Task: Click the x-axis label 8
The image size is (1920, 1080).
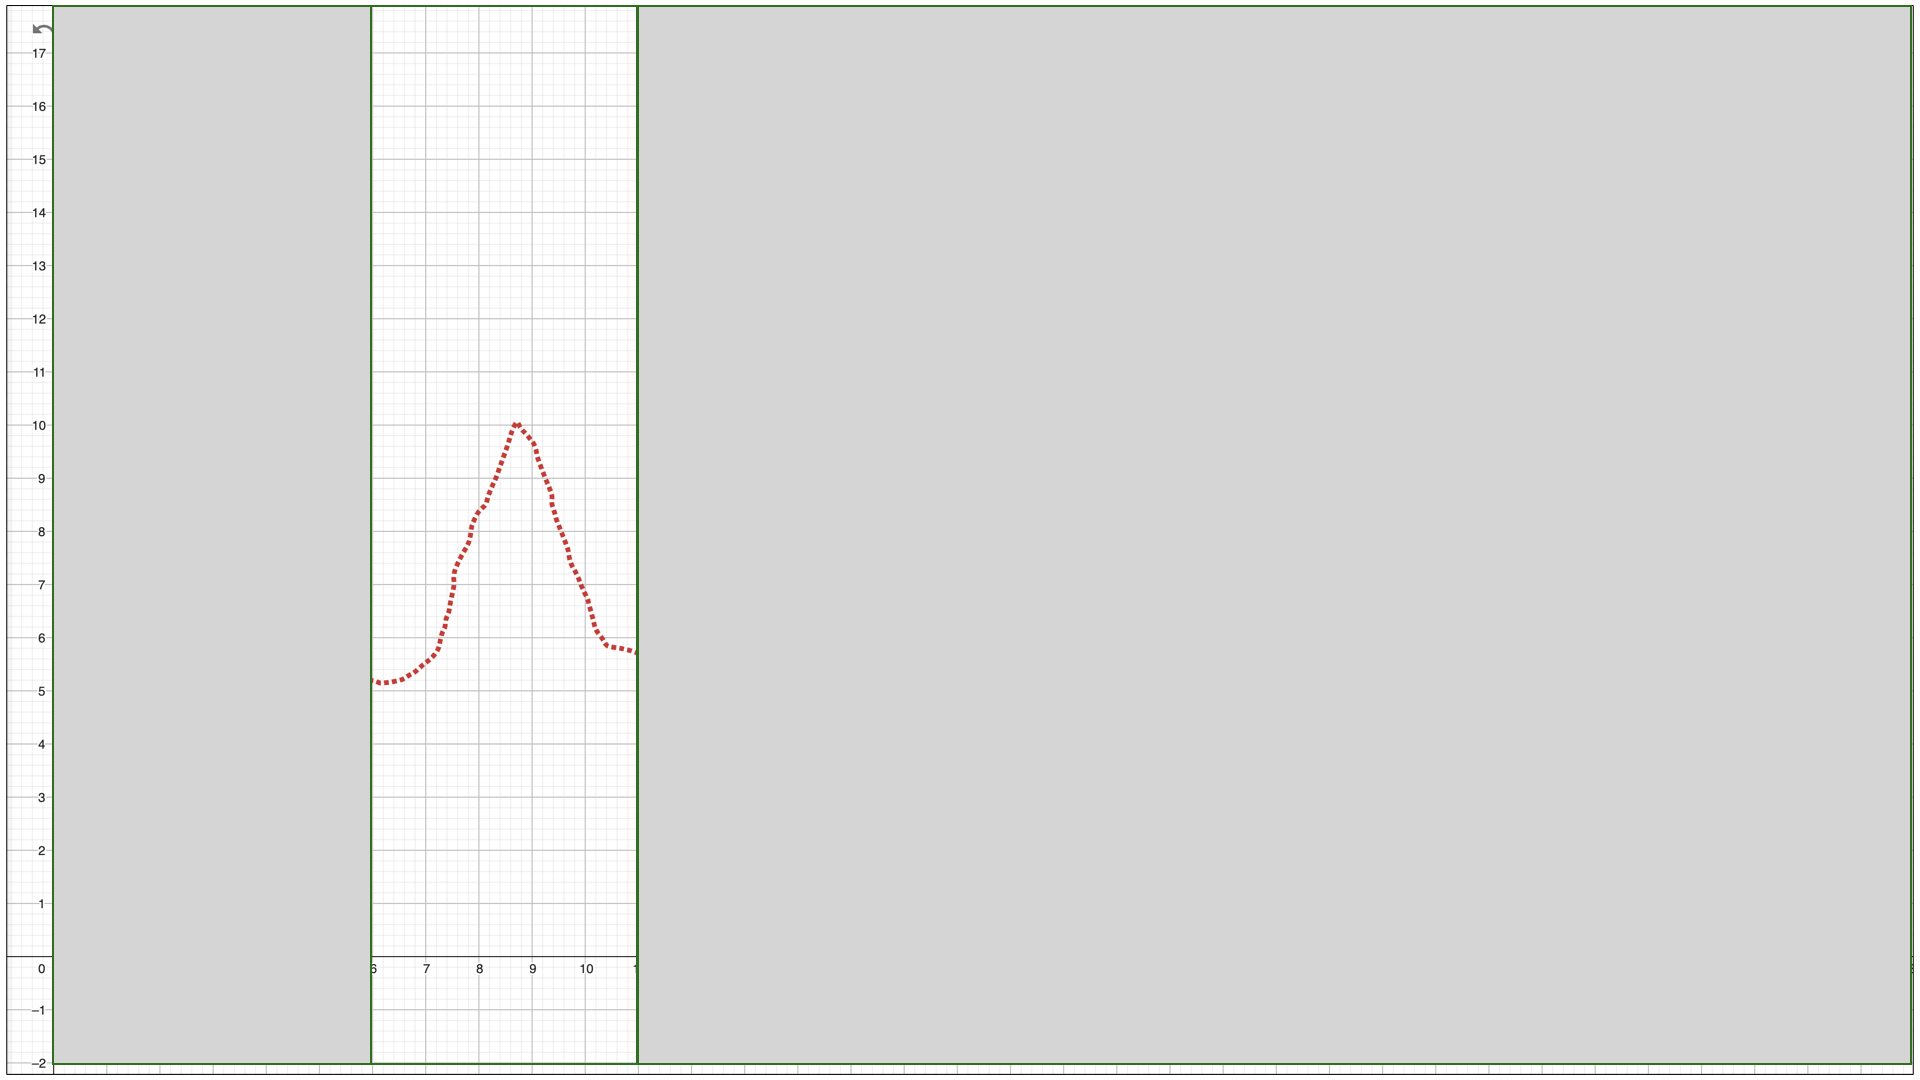Action: click(479, 968)
